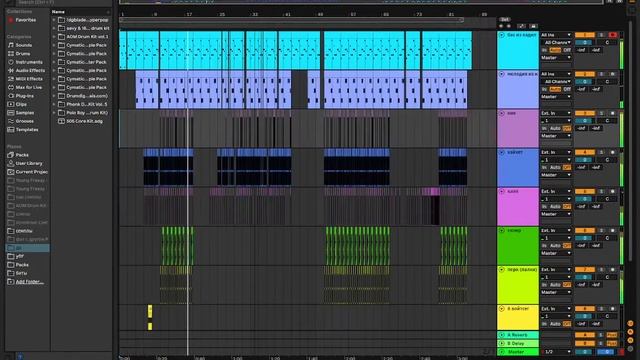640x360 pixels.
Task: Show the Favorites collection
Action: pyautogui.click(x=25, y=20)
